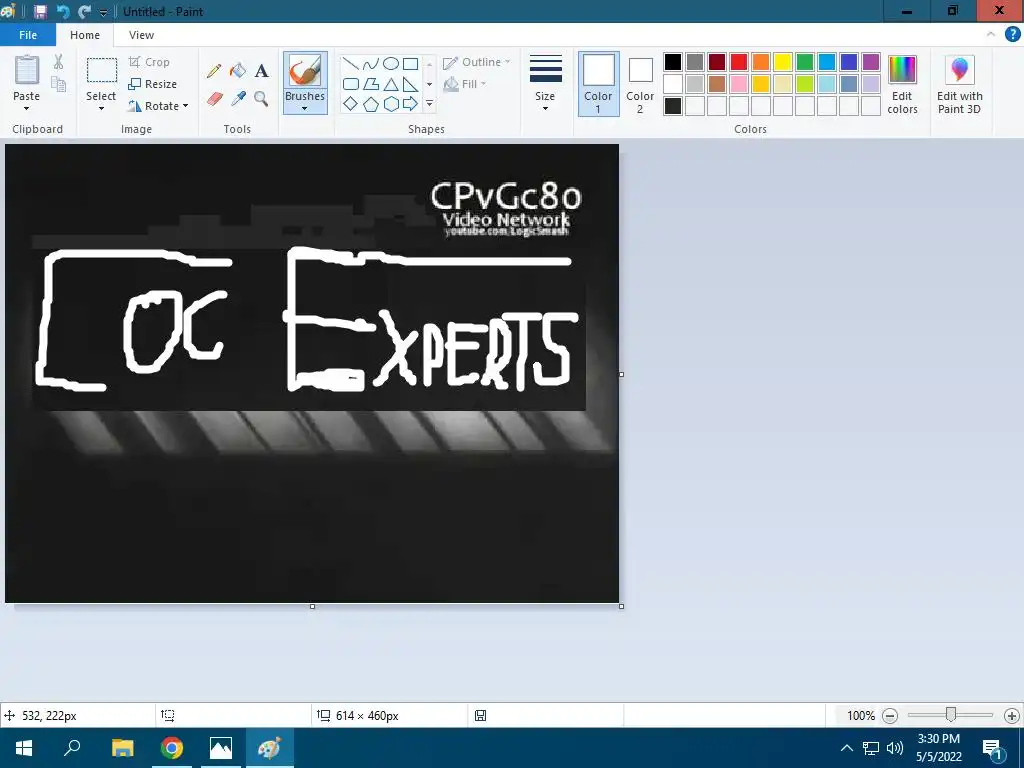Expand the Shapes gallery more arrow

click(429, 104)
